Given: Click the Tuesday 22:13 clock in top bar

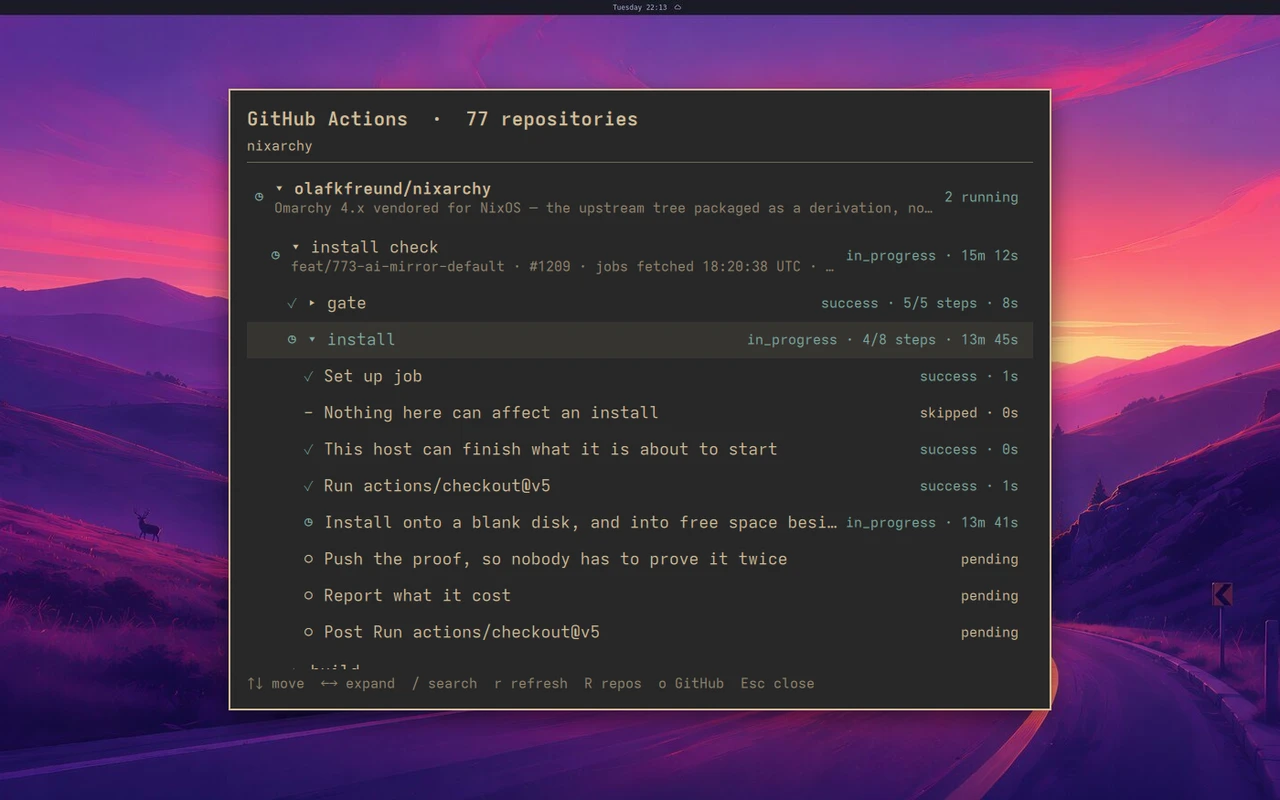Looking at the screenshot, I should pos(640,7).
